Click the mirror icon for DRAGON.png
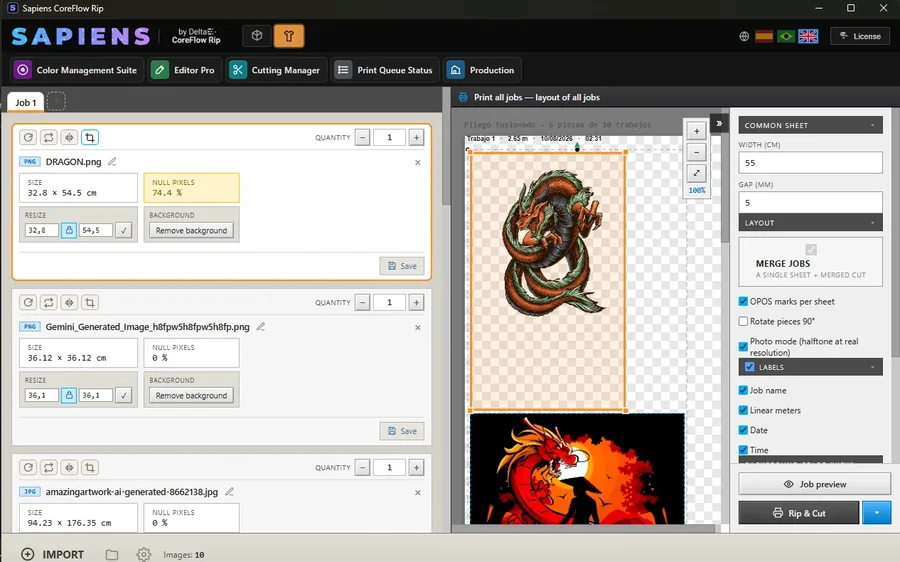This screenshot has height=562, width=900. point(69,137)
